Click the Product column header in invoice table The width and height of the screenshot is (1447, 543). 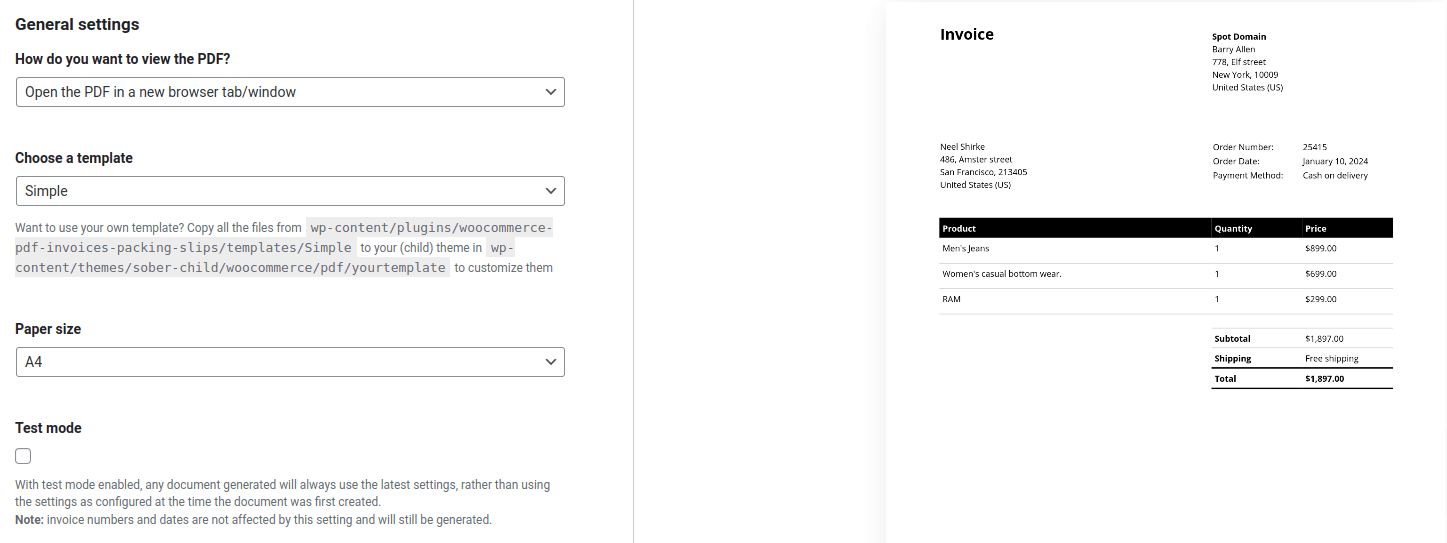(959, 229)
